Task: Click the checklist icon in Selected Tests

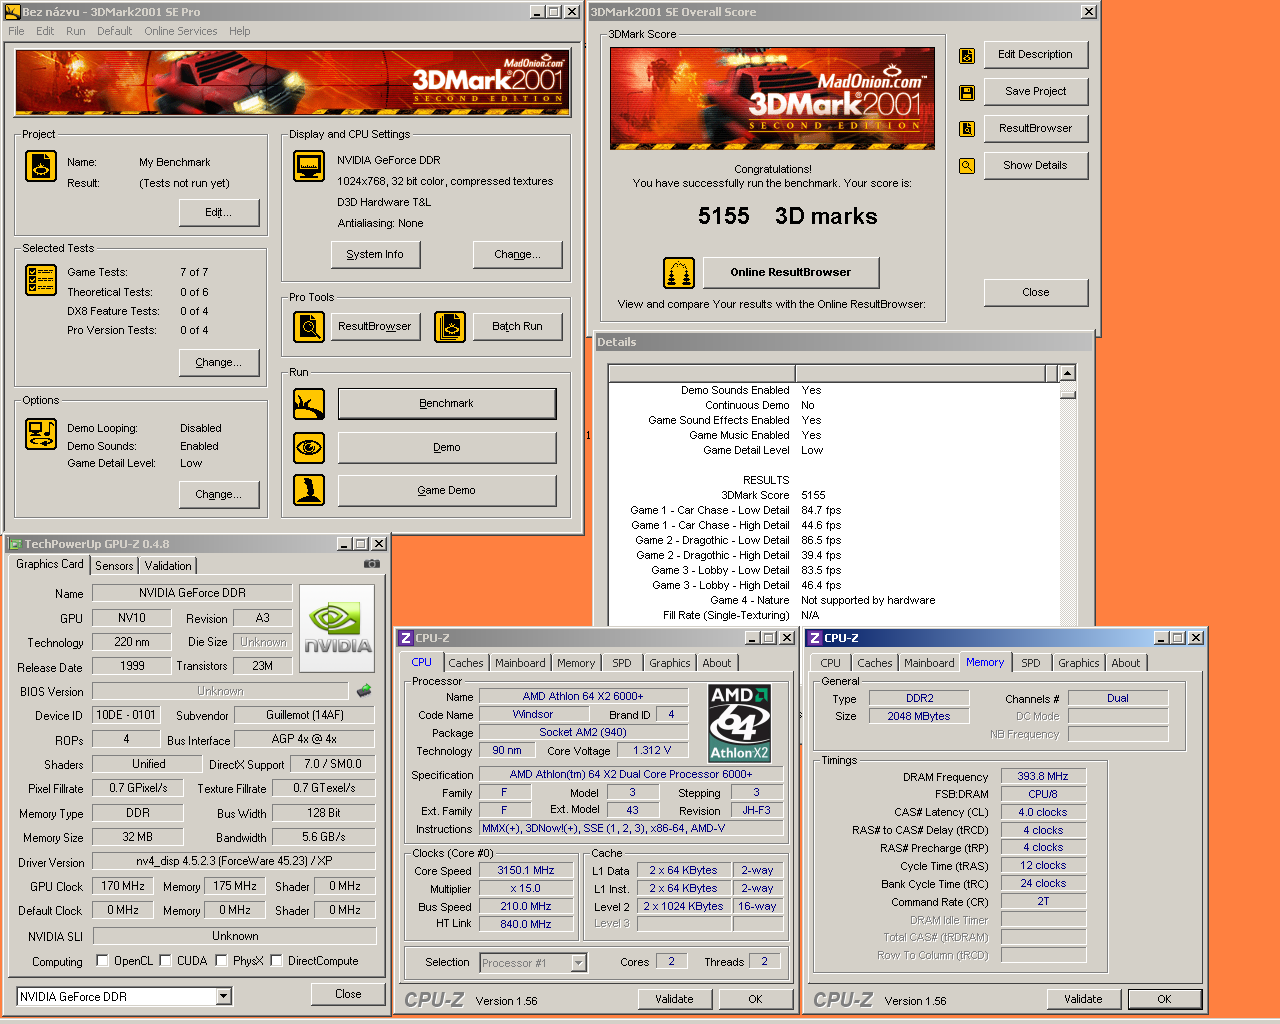Action: [x=41, y=280]
